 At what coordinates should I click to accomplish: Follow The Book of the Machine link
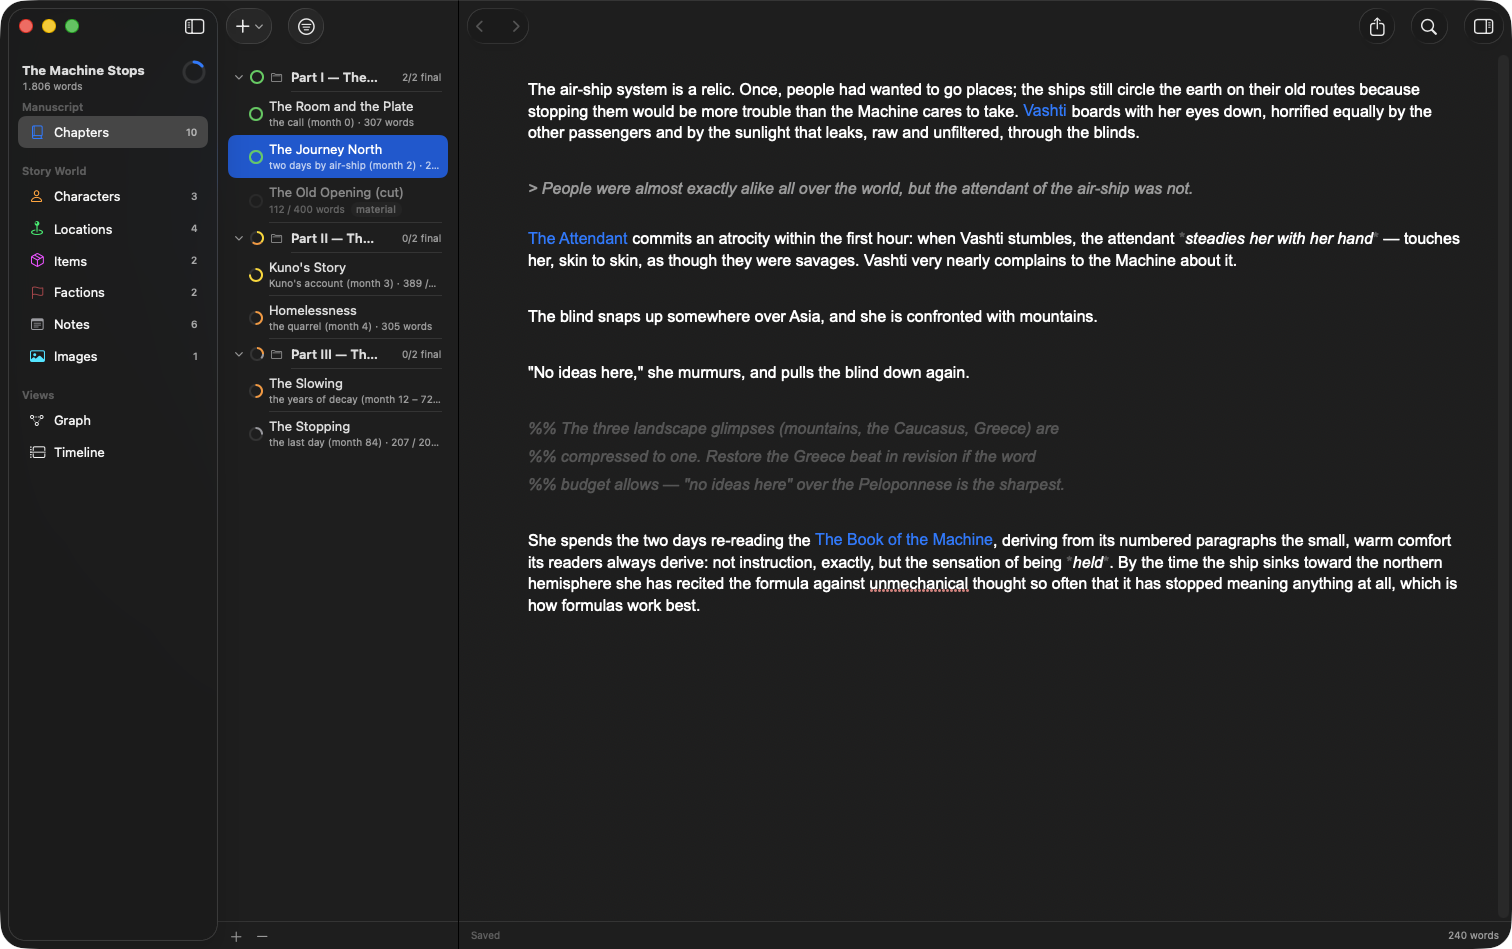pos(904,539)
